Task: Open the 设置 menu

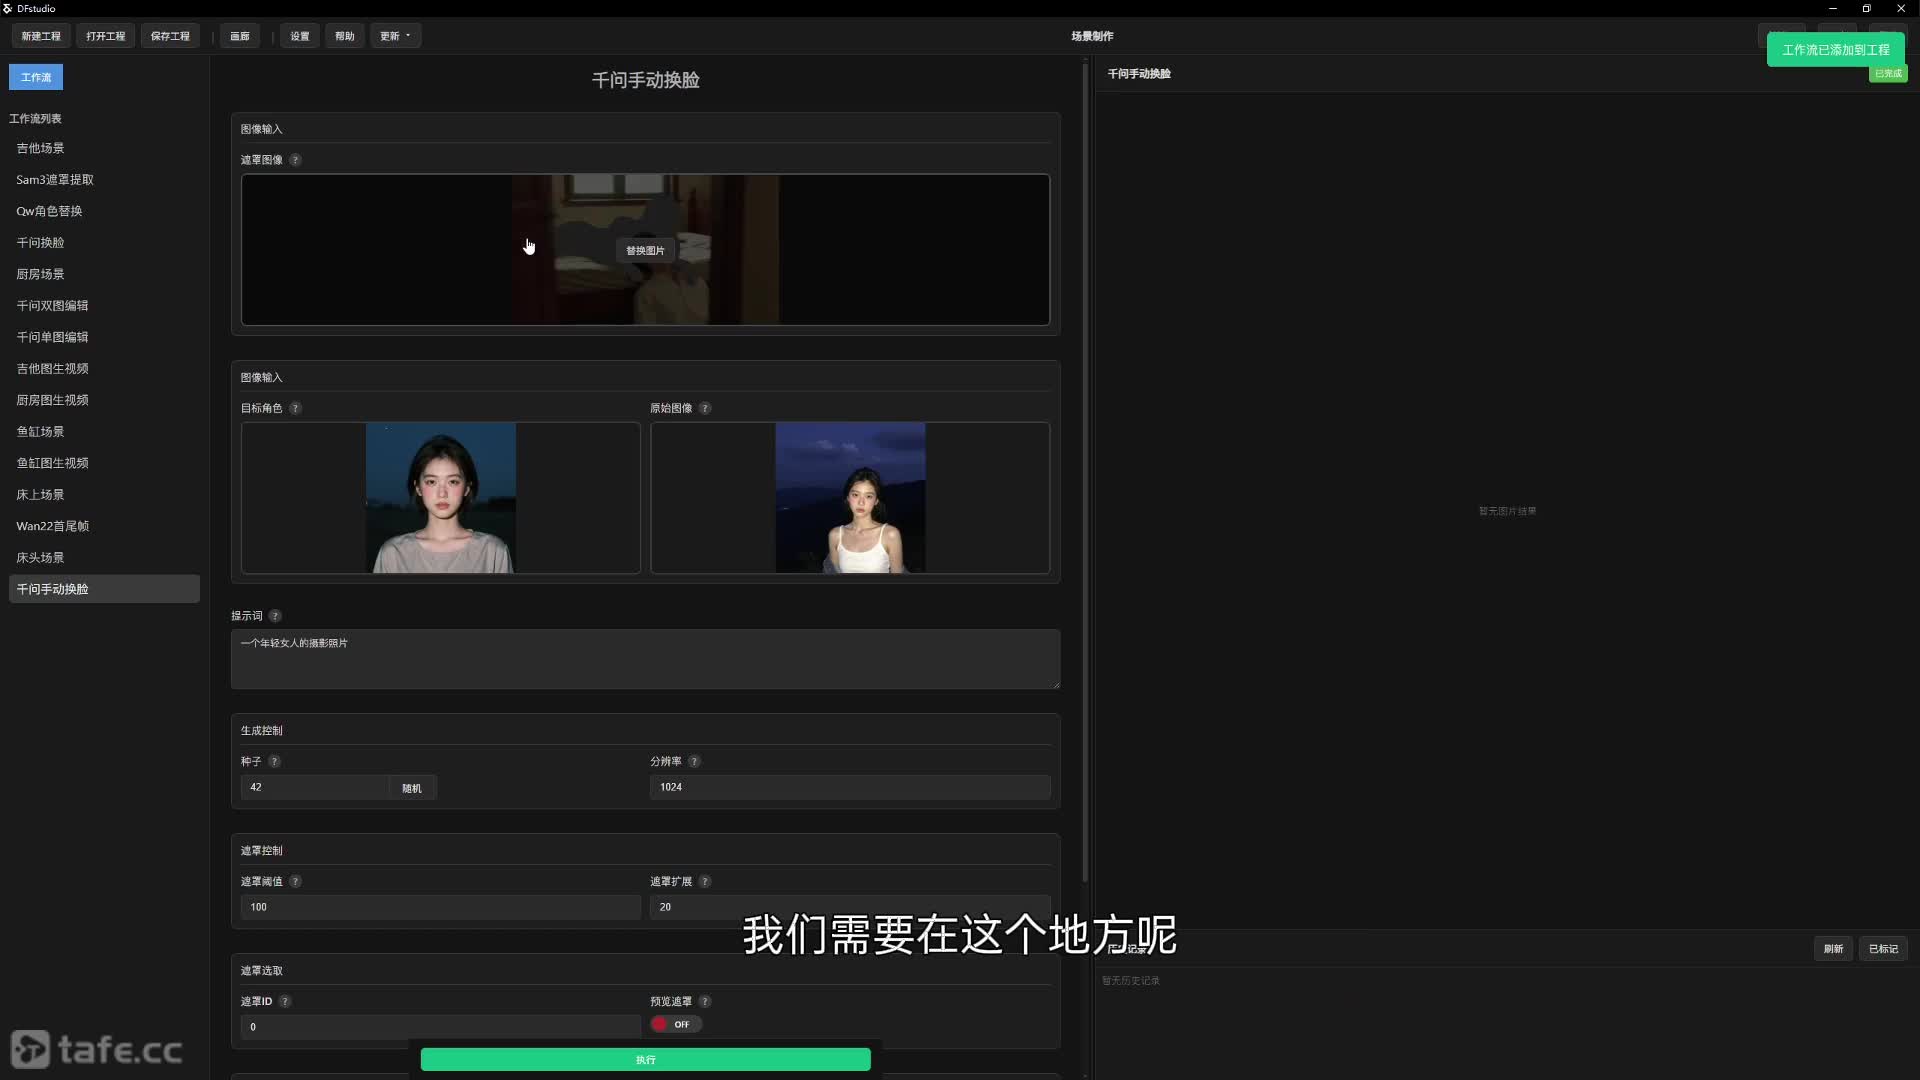Action: [300, 36]
